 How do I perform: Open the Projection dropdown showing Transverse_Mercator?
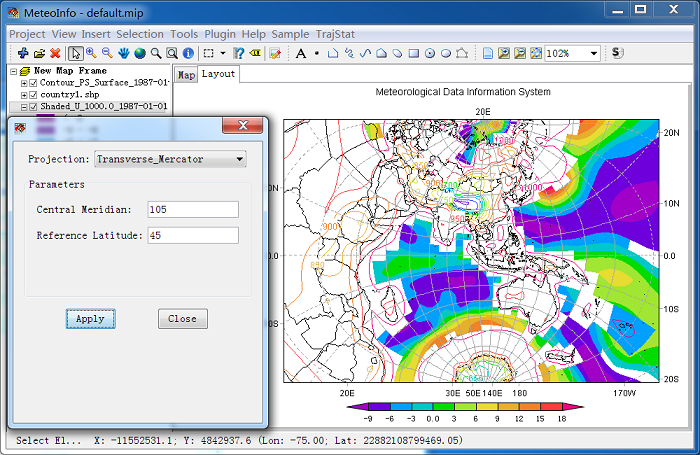(170, 159)
